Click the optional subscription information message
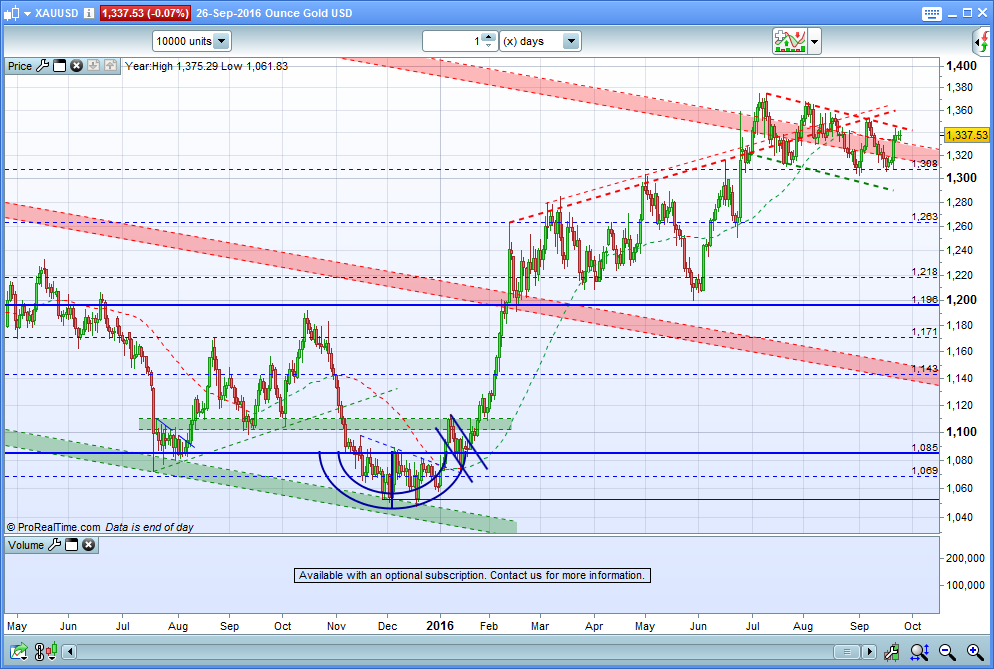The width and height of the screenshot is (994, 669). (472, 575)
